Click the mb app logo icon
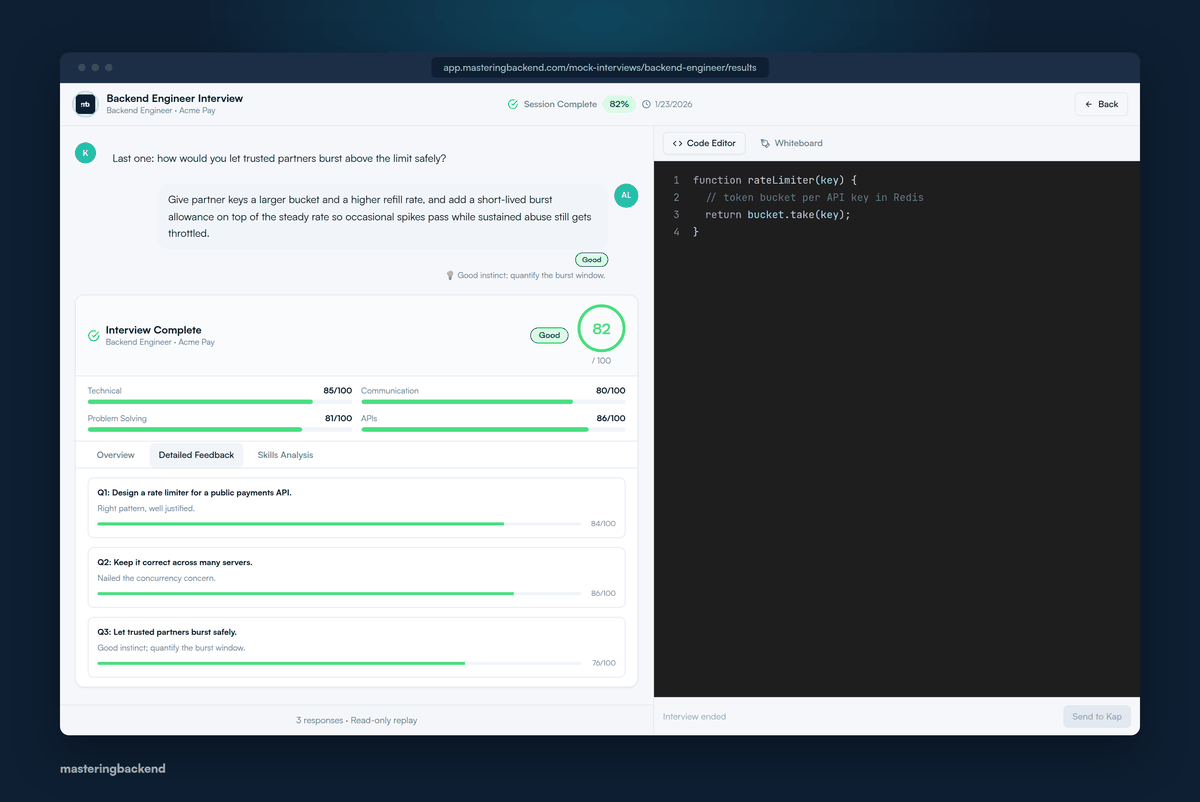 click(x=85, y=104)
